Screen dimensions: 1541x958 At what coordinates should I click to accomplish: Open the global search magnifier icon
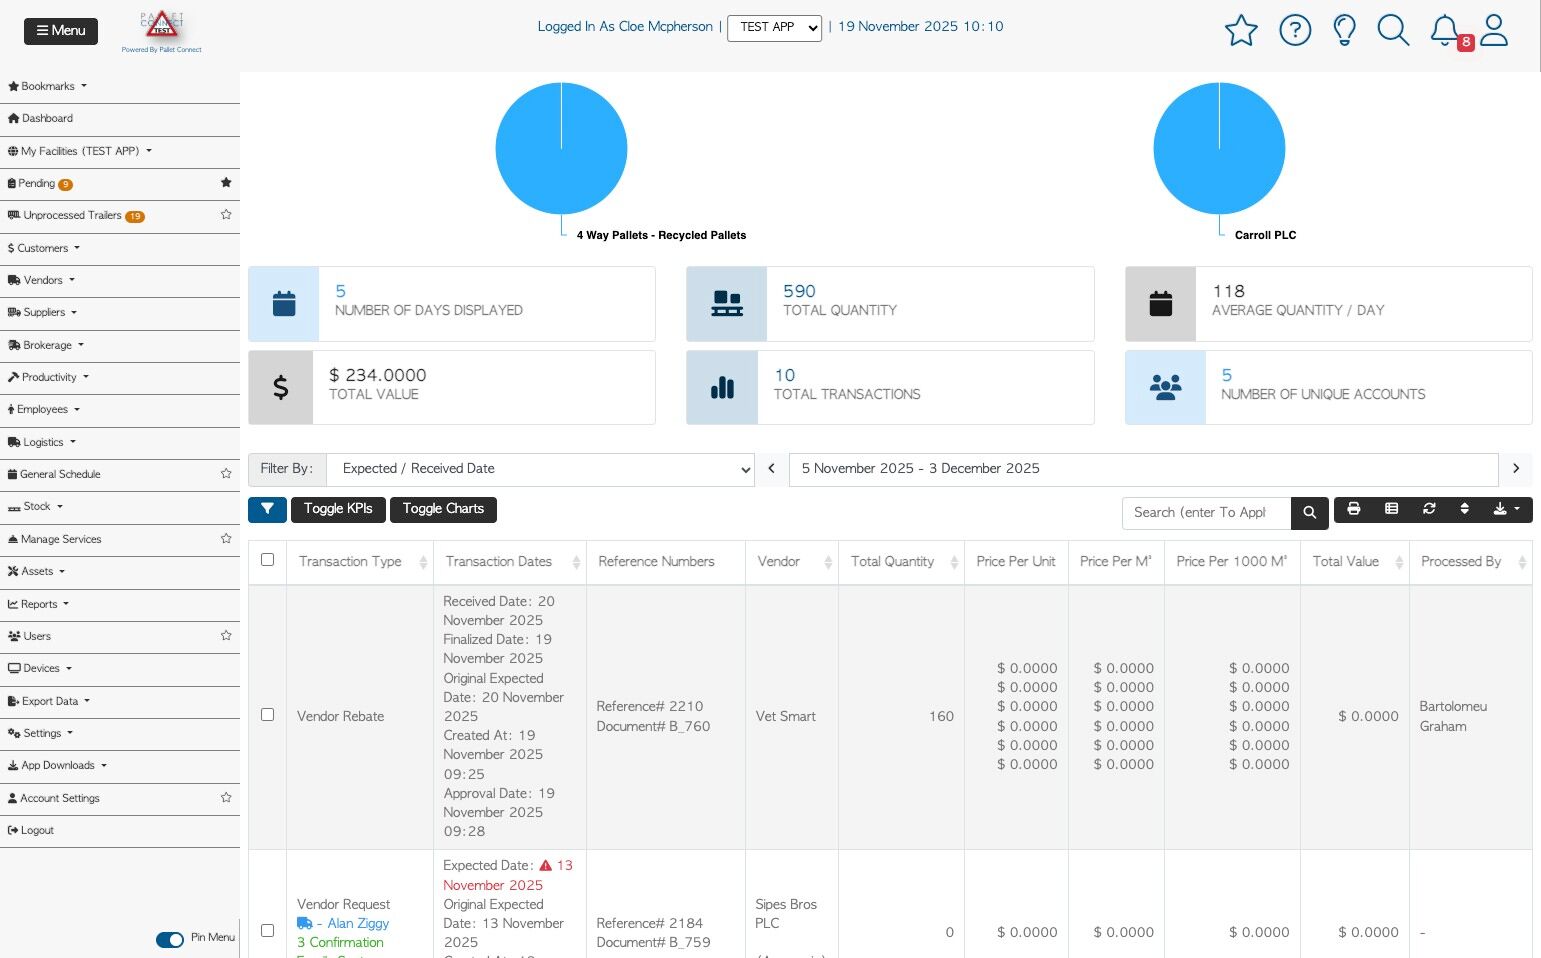pos(1393,30)
